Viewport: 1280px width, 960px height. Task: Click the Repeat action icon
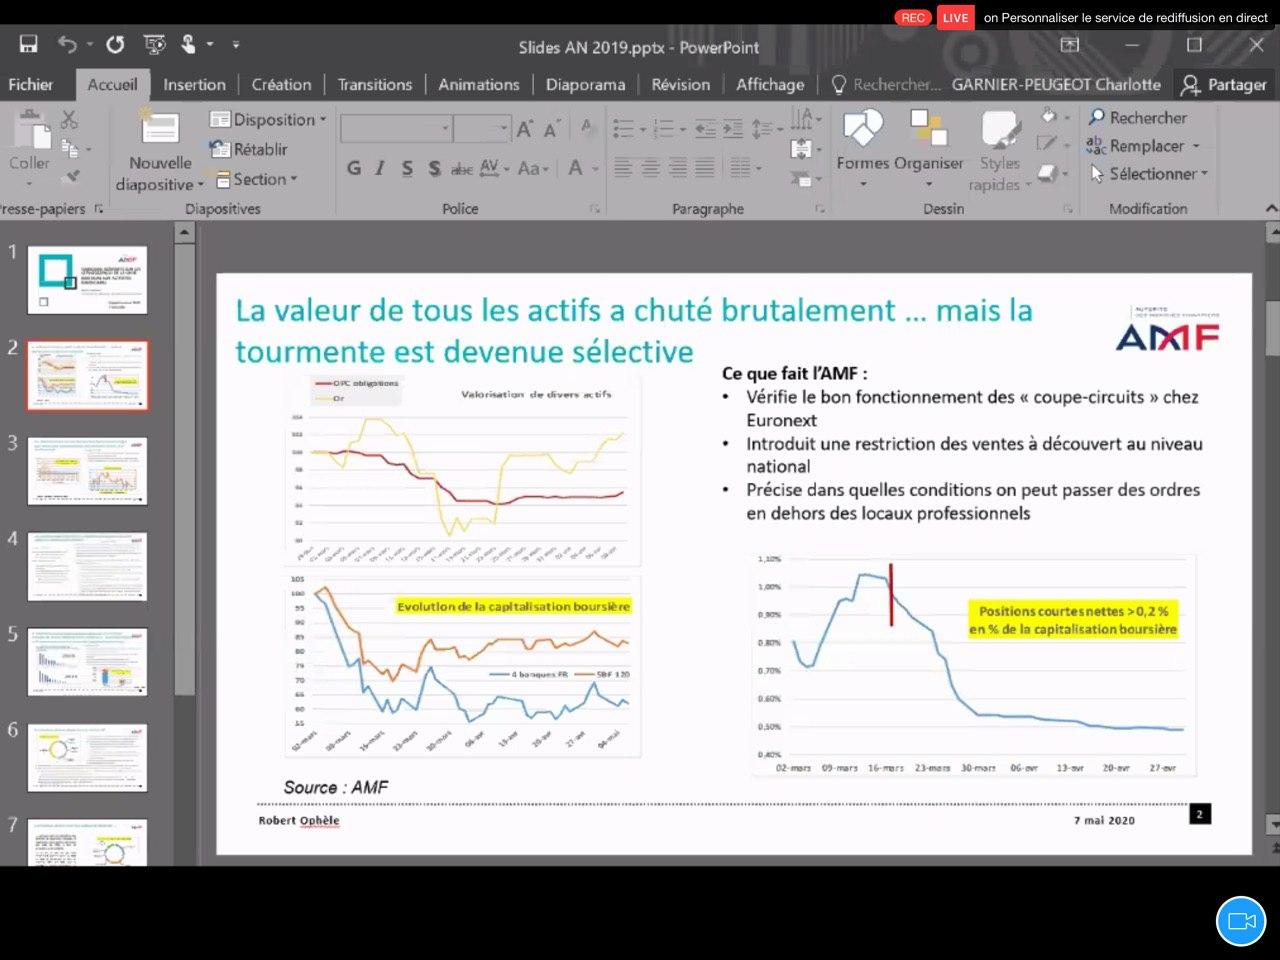[116, 44]
